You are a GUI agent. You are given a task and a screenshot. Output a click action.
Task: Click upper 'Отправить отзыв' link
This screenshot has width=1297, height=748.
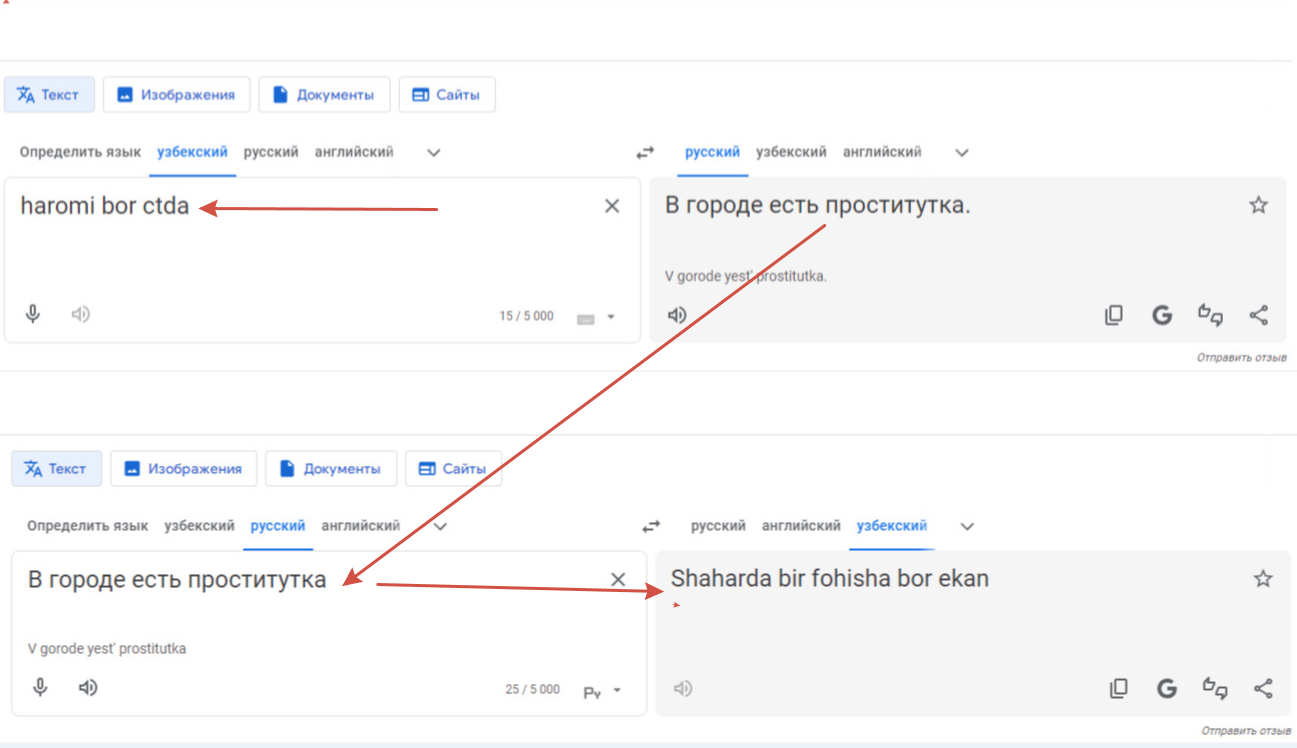coord(1242,357)
